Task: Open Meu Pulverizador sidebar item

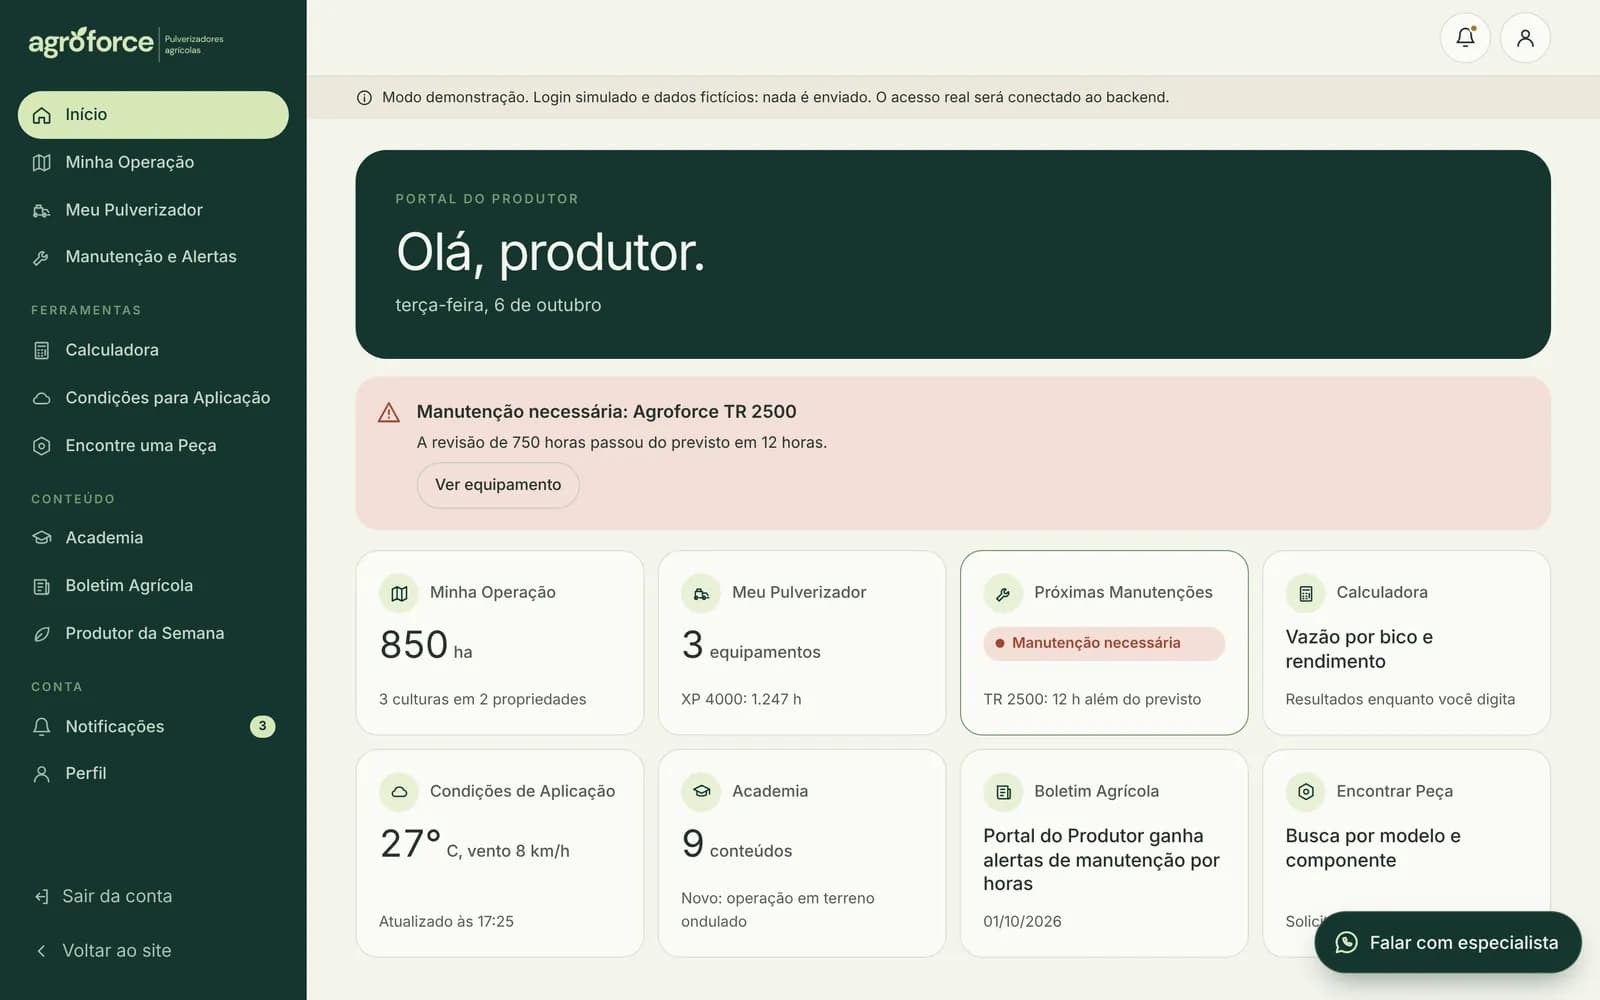Action: click(x=153, y=210)
